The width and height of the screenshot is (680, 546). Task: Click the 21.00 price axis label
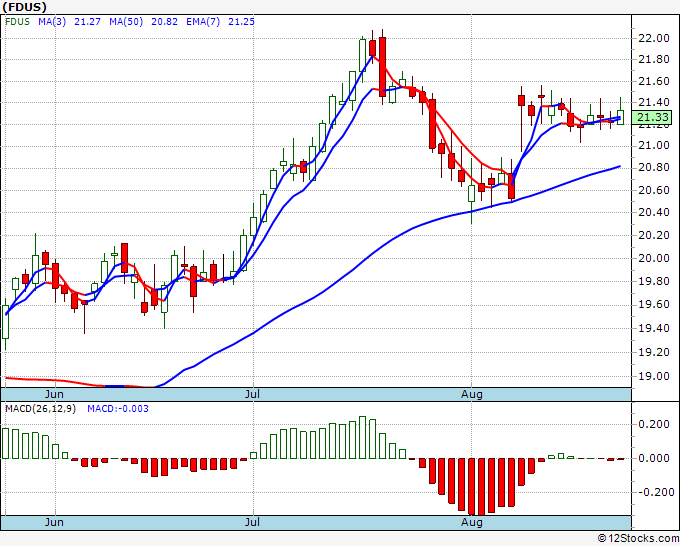pos(654,145)
